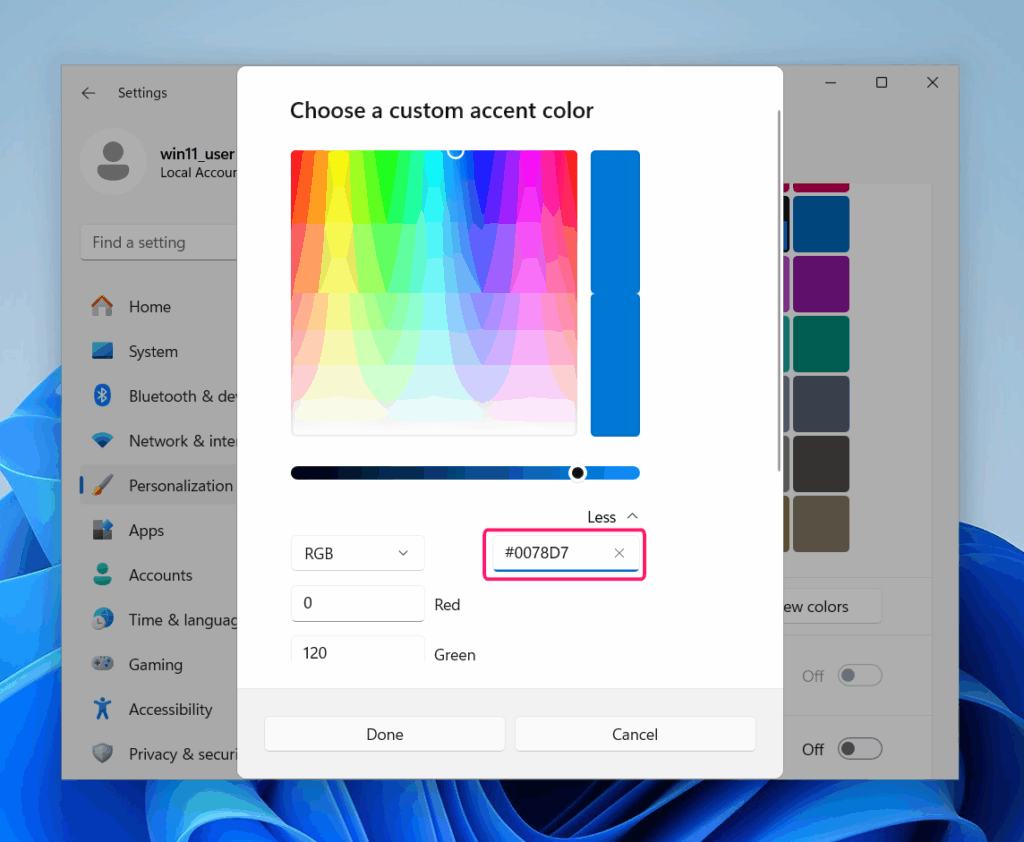The height and width of the screenshot is (842, 1024).
Task: Open the Accounts sidebar icon
Action: click(x=103, y=574)
